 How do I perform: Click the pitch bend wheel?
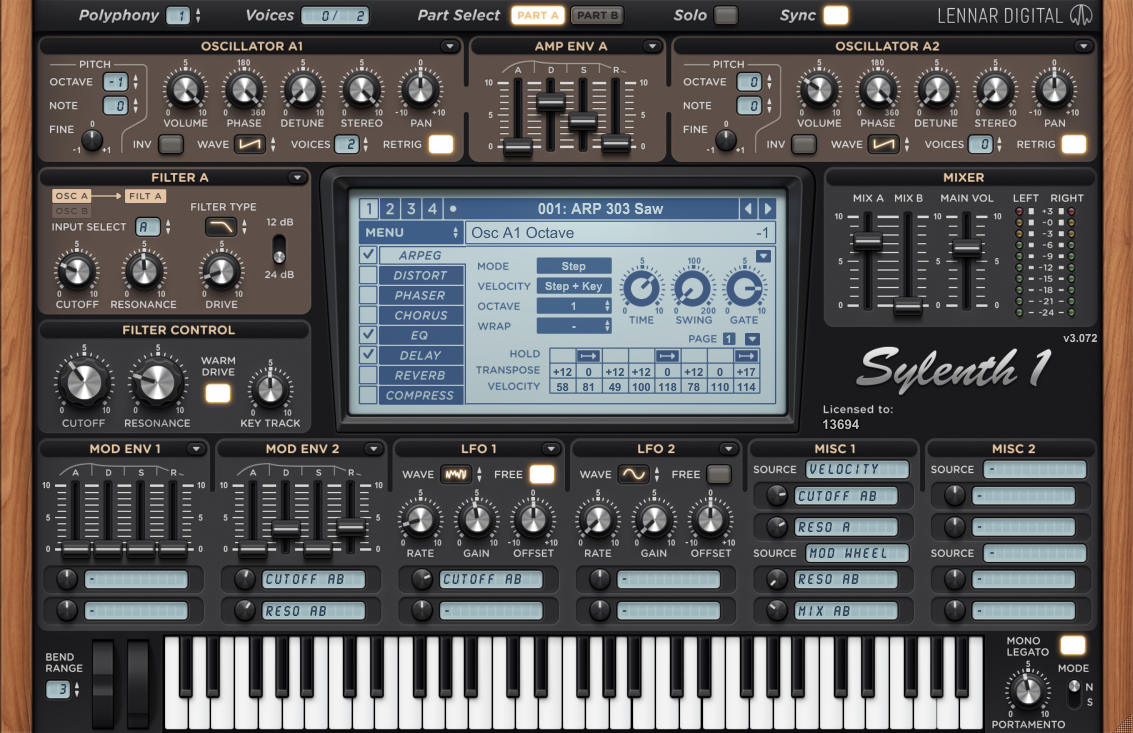(x=103, y=682)
